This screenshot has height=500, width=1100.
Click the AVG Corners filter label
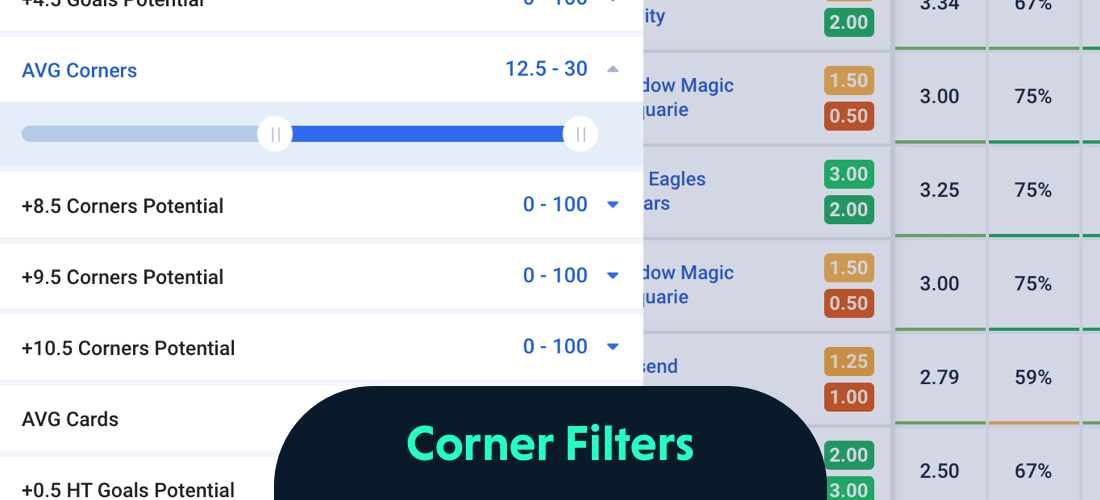[79, 71]
